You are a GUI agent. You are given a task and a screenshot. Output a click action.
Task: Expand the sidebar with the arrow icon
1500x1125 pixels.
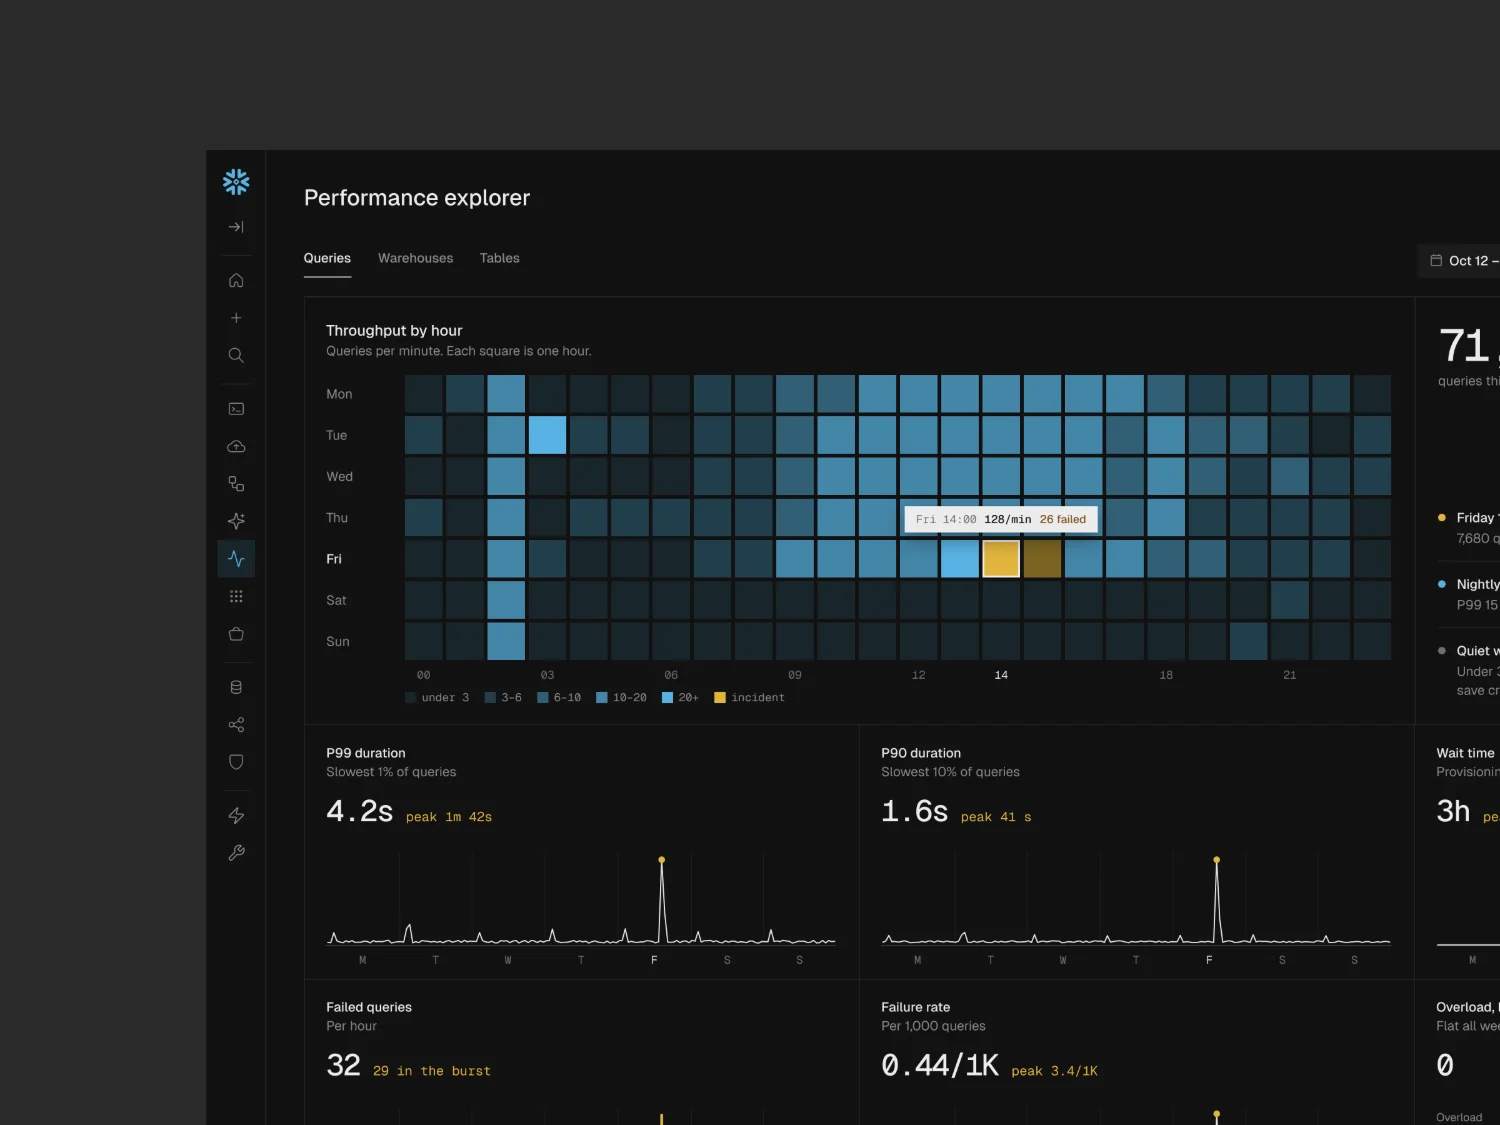pos(236,227)
